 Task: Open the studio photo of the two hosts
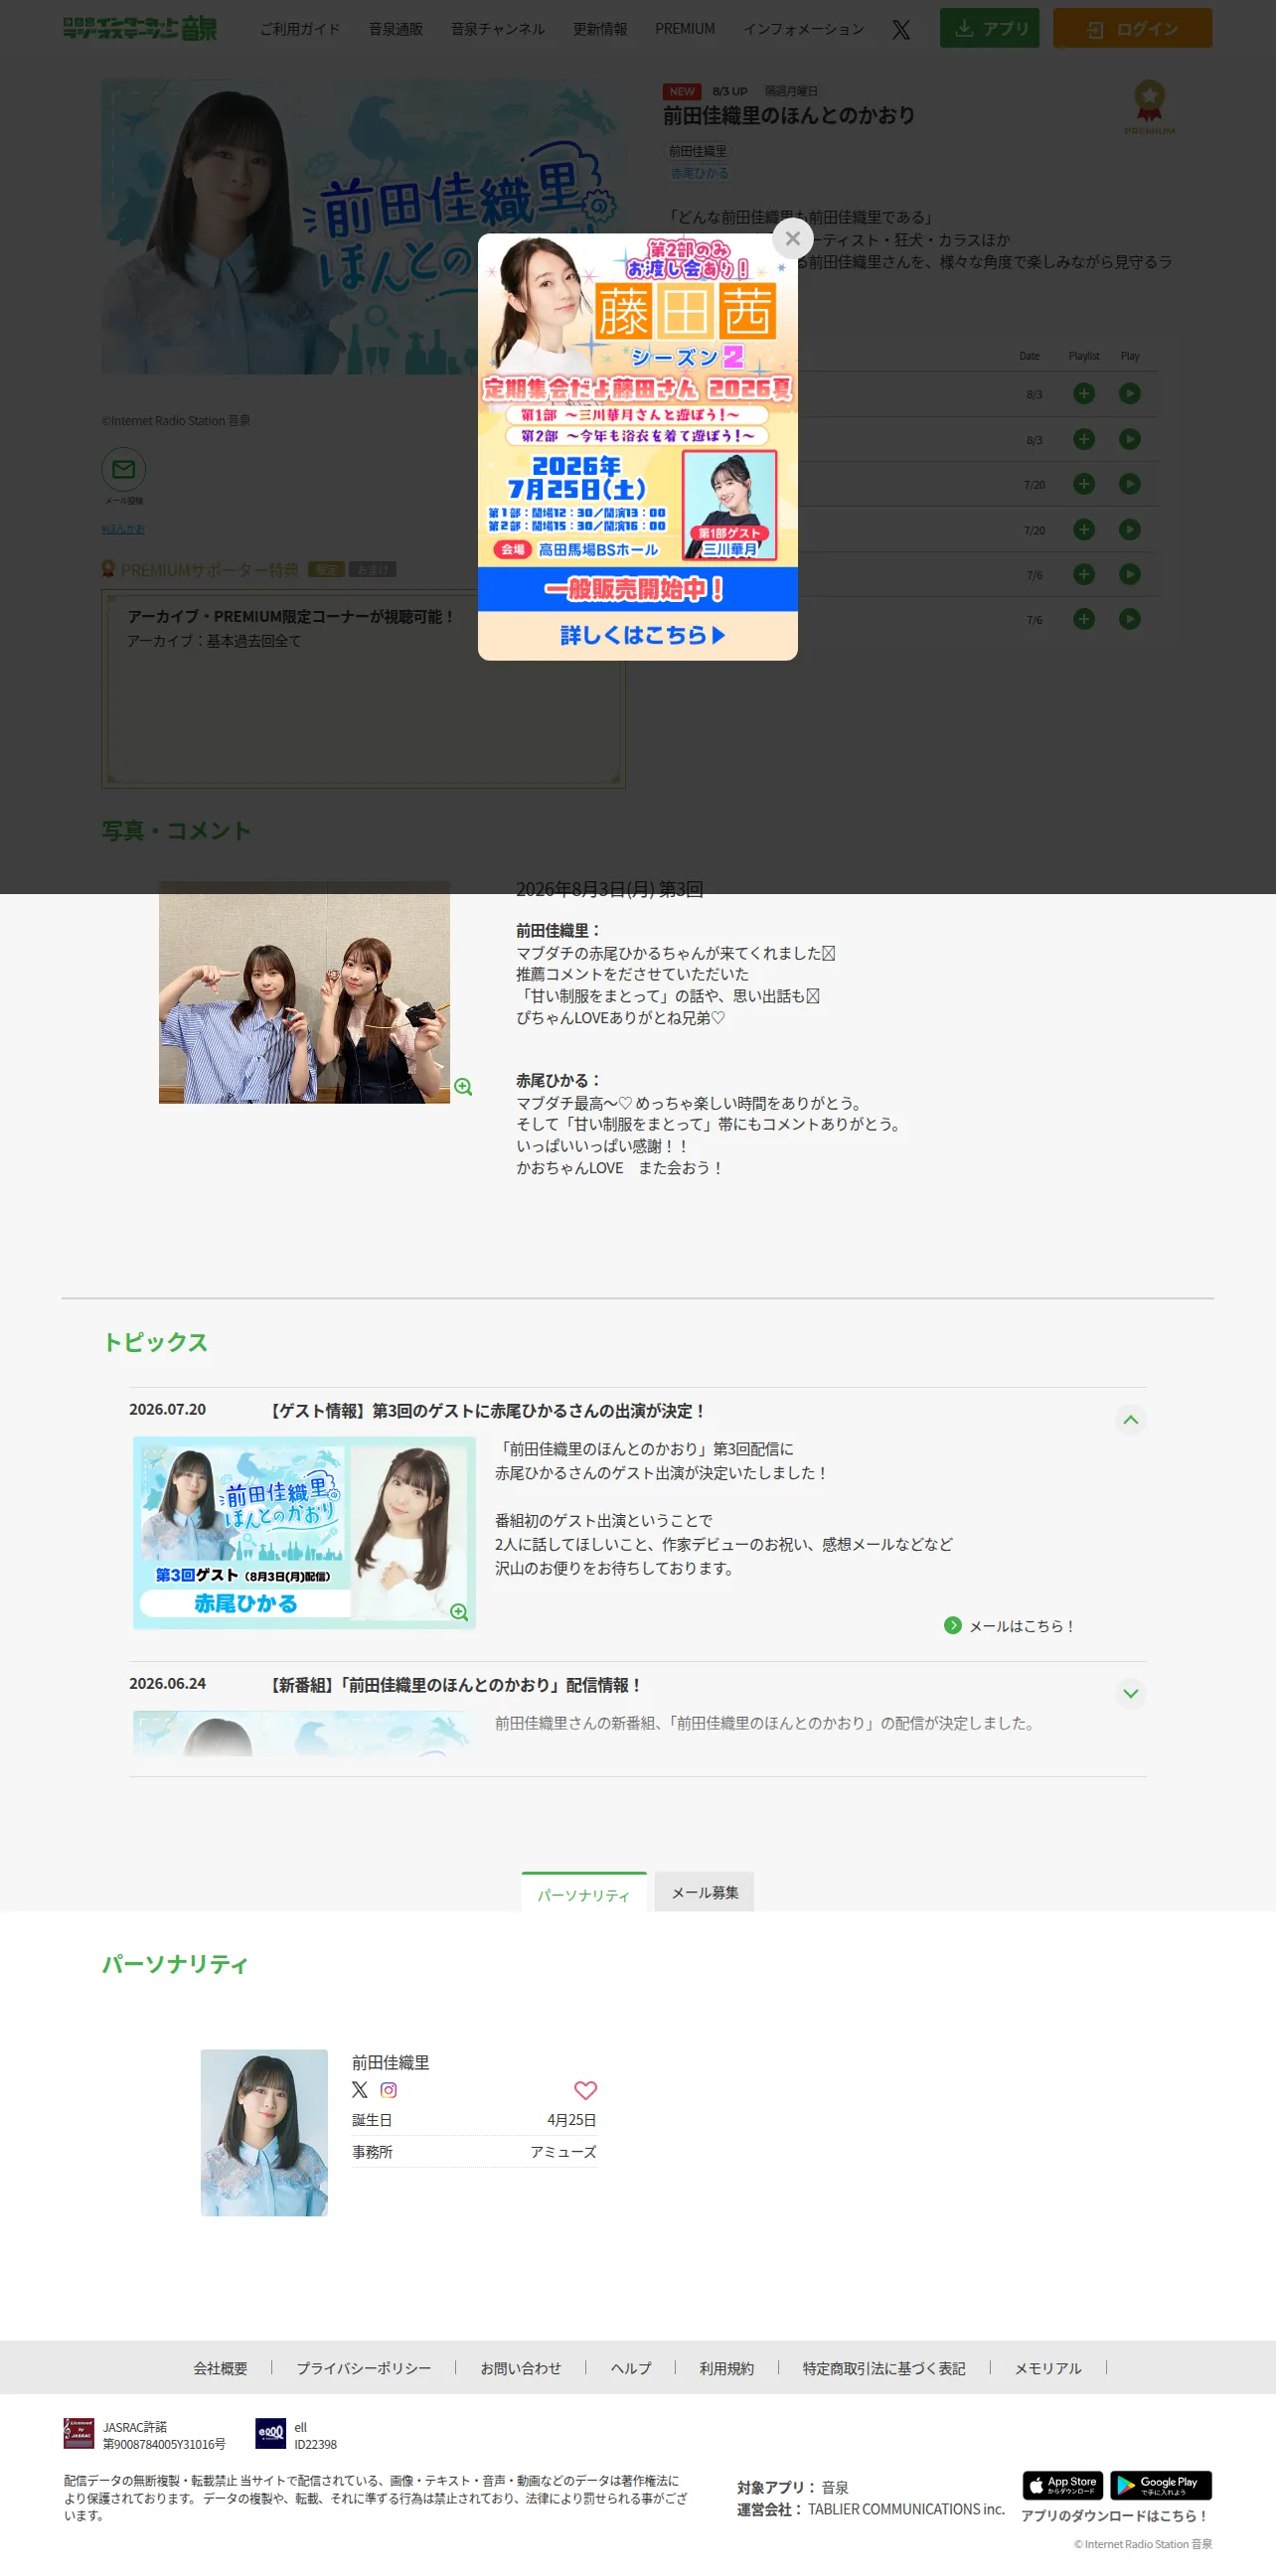coord(304,992)
